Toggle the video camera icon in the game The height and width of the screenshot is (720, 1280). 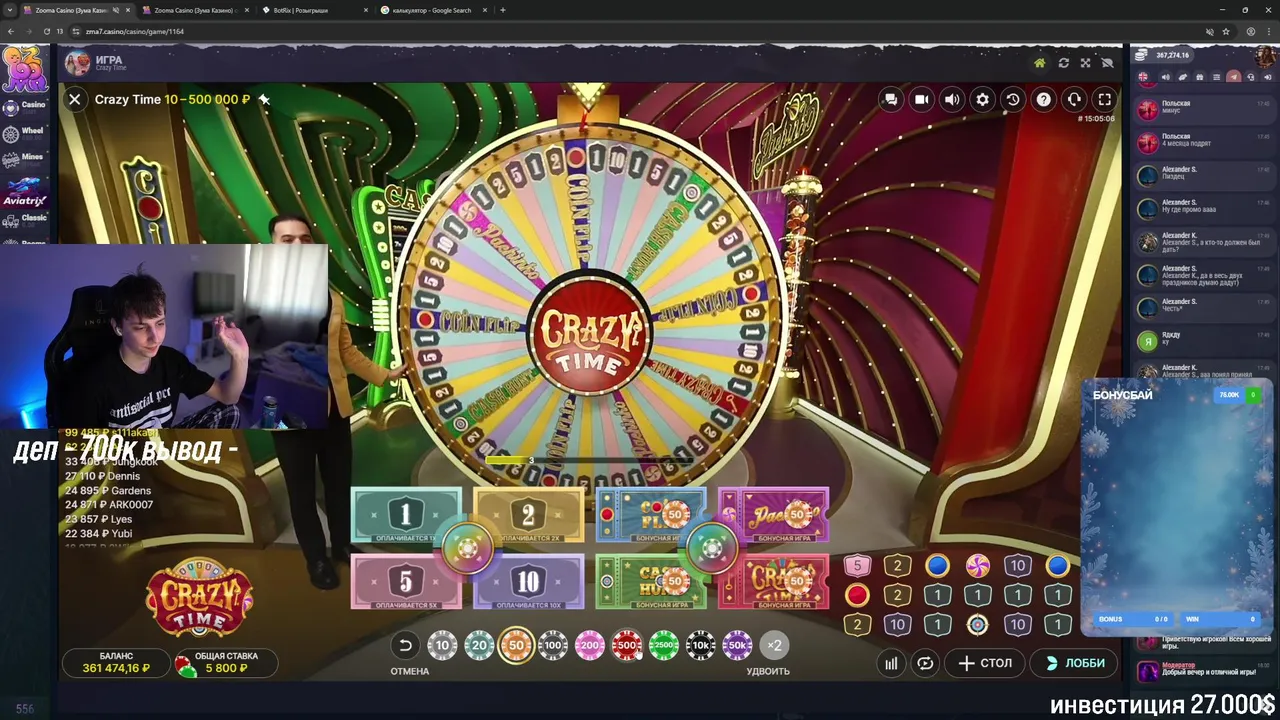coord(922,99)
